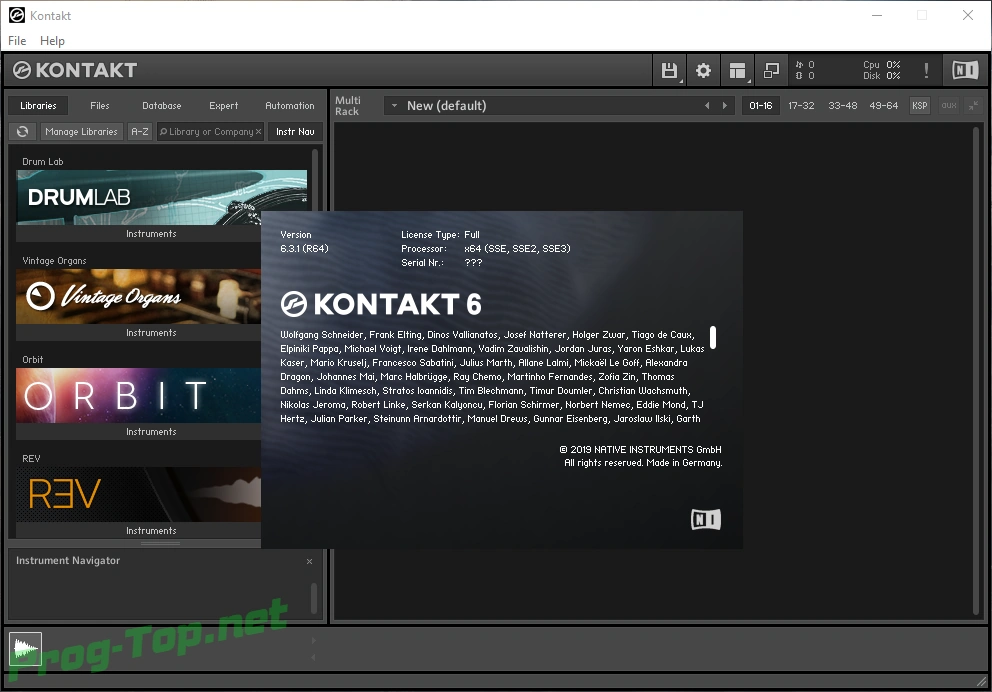Open the multi rack preset dropdown arrow
The image size is (992, 692).
point(394,106)
